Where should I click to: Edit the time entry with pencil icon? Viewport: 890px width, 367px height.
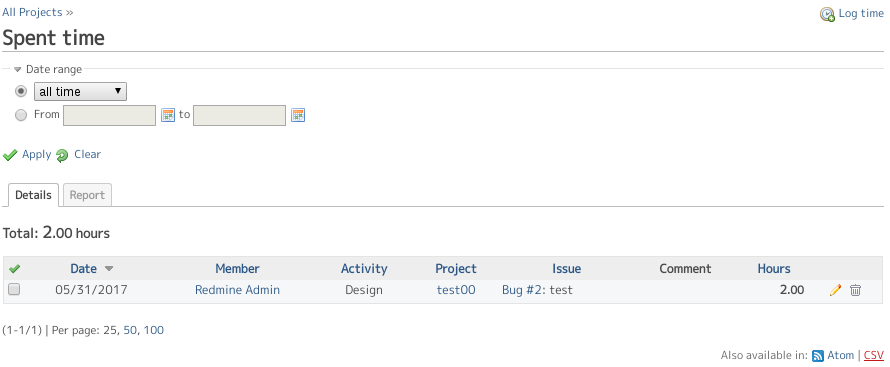point(835,290)
